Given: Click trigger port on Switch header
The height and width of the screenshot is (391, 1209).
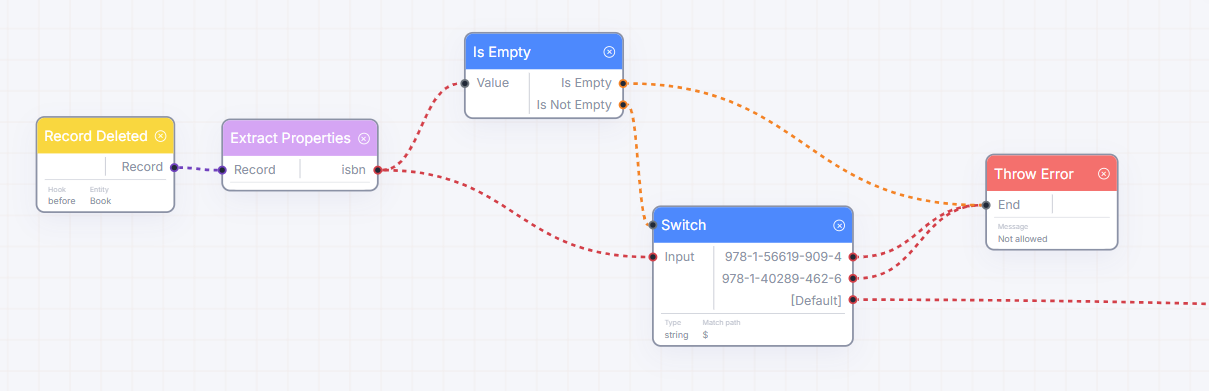Looking at the screenshot, I should tap(652, 225).
